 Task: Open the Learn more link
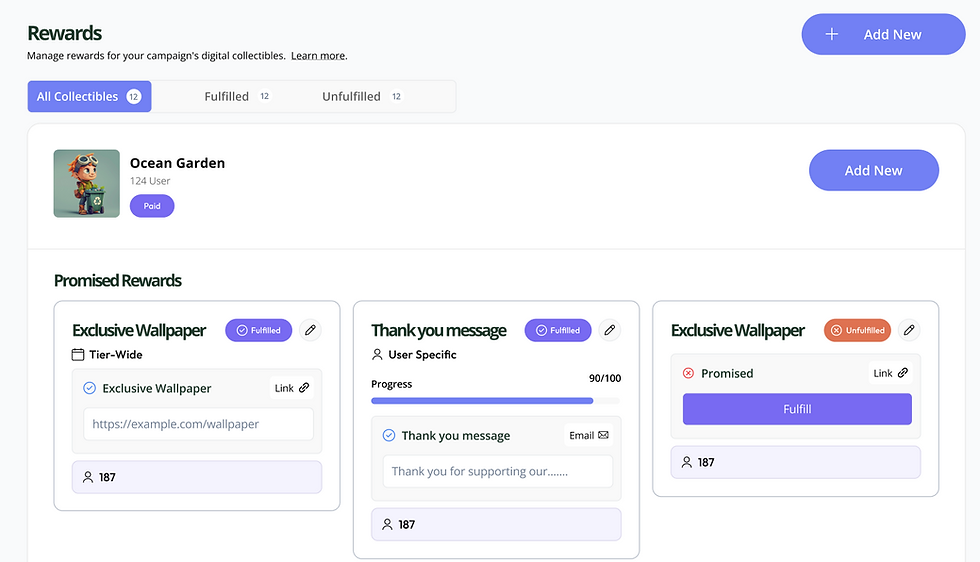click(318, 56)
